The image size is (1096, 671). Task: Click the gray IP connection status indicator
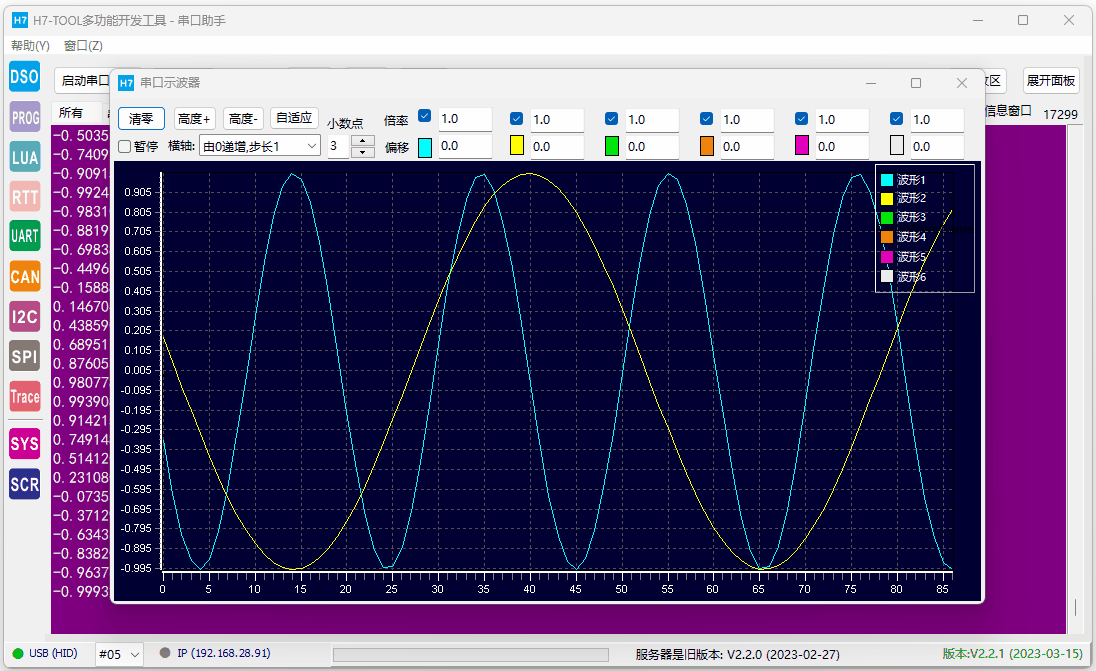[x=165, y=653]
